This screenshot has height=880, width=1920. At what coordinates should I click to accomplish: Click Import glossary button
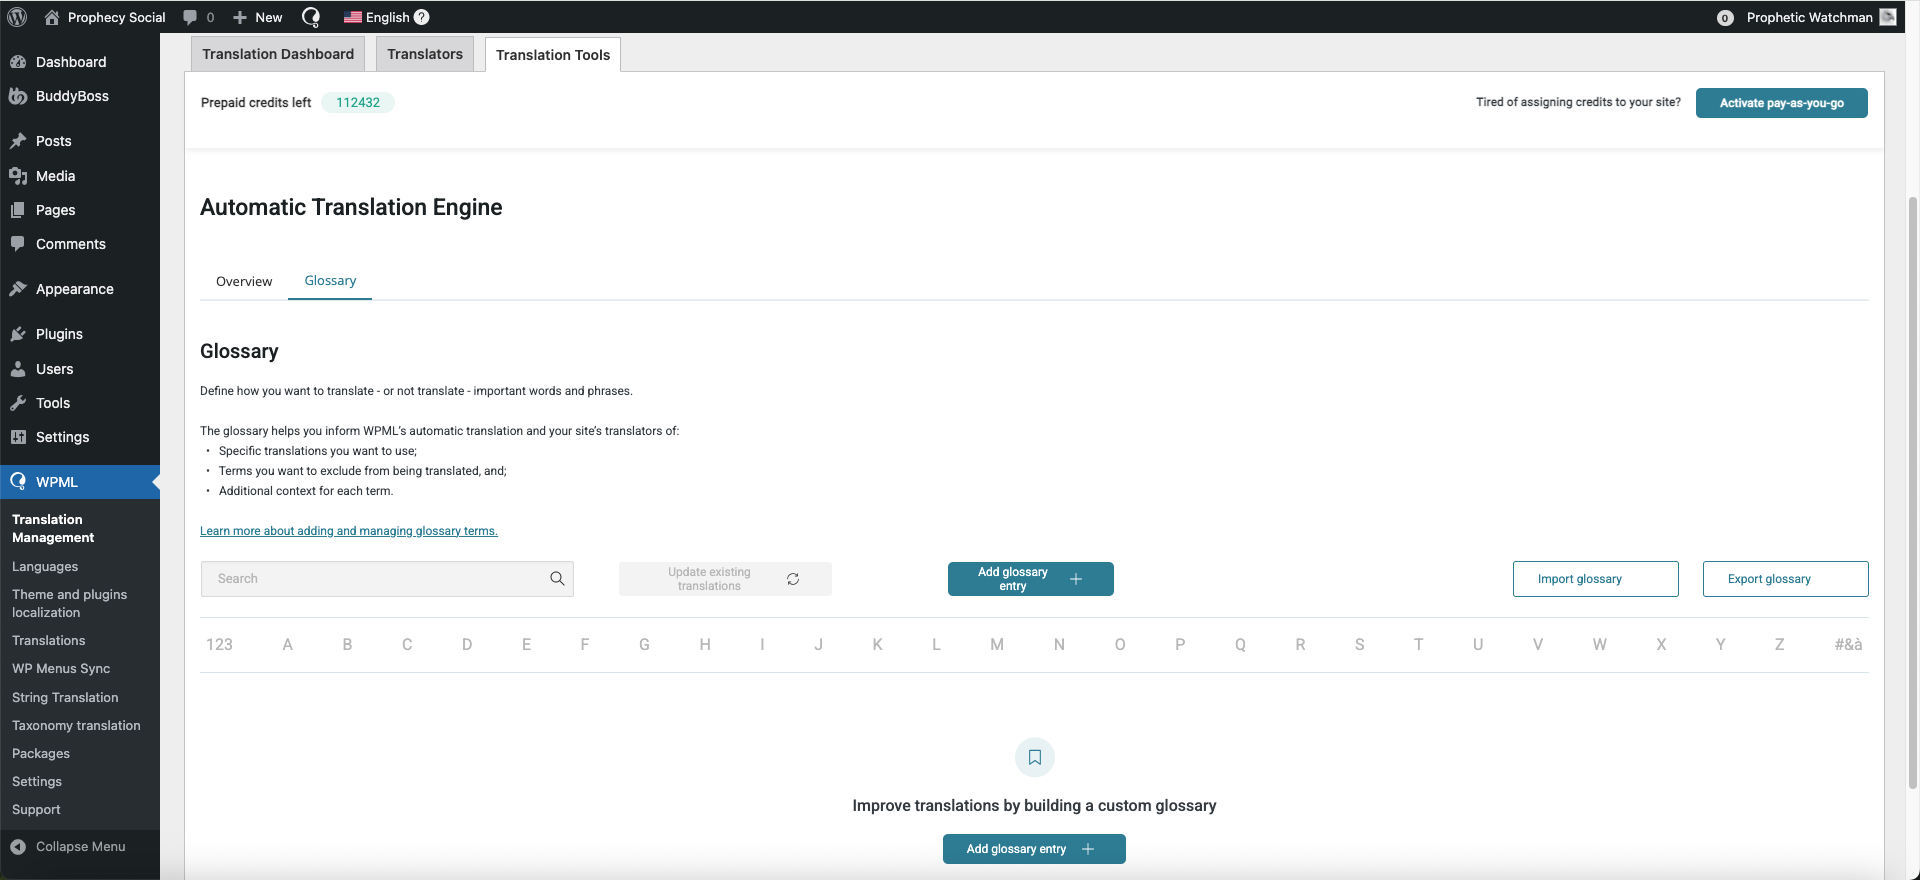[x=1595, y=579]
